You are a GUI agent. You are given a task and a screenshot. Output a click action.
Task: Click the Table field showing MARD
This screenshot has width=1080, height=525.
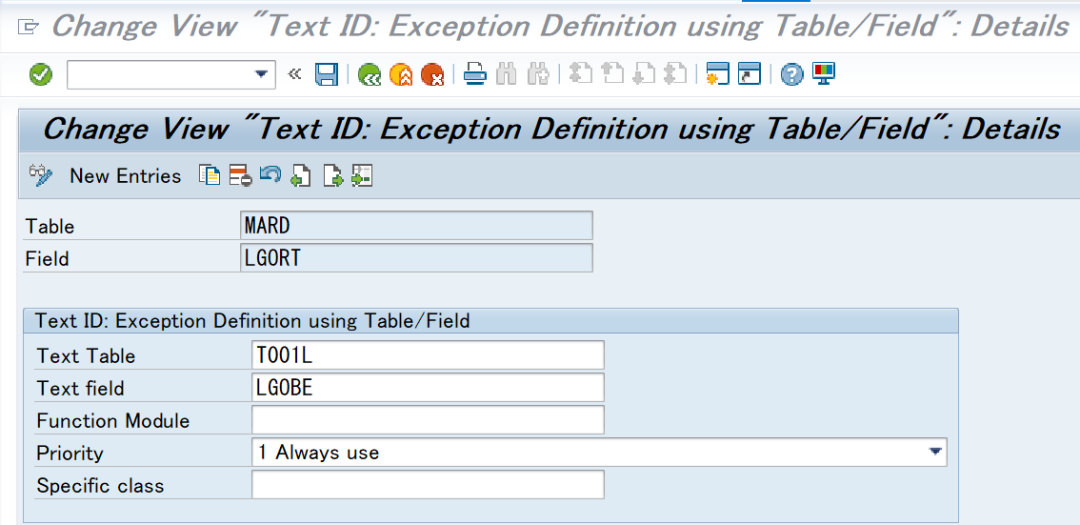[416, 225]
